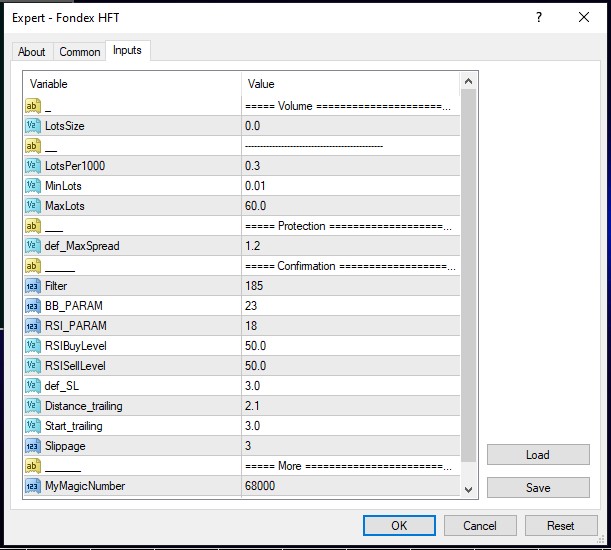Click the ===== Confirmation separator value
611x550 pixels.
tap(350, 266)
